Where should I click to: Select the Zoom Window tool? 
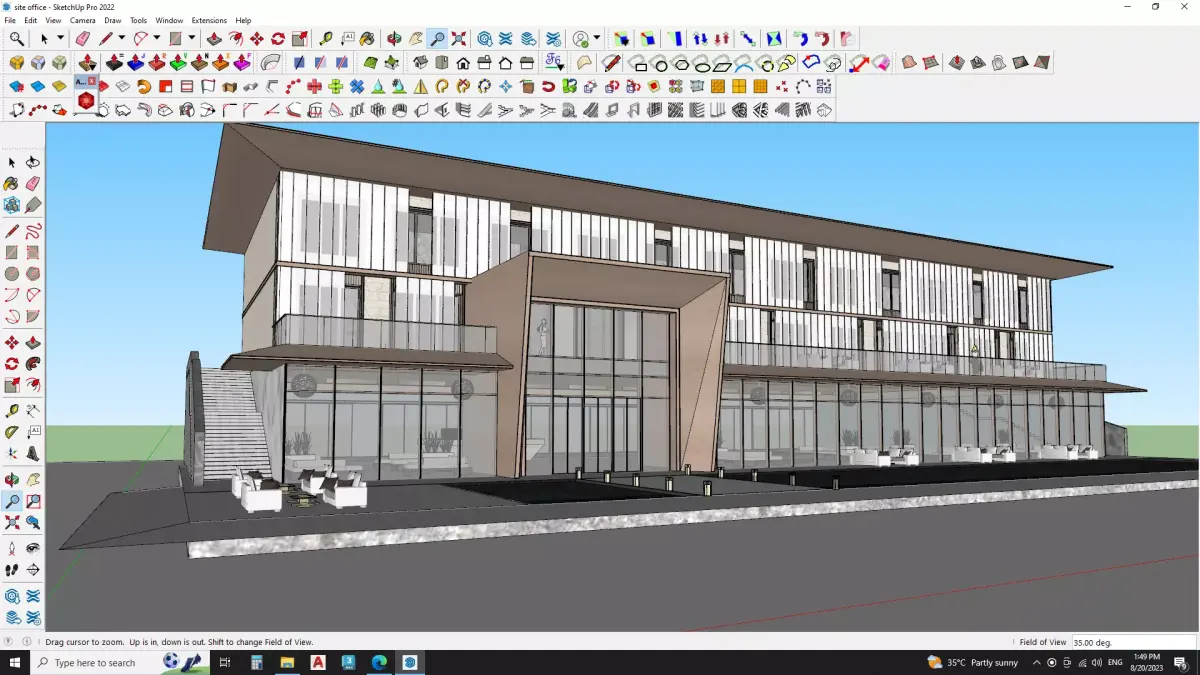click(x=33, y=501)
